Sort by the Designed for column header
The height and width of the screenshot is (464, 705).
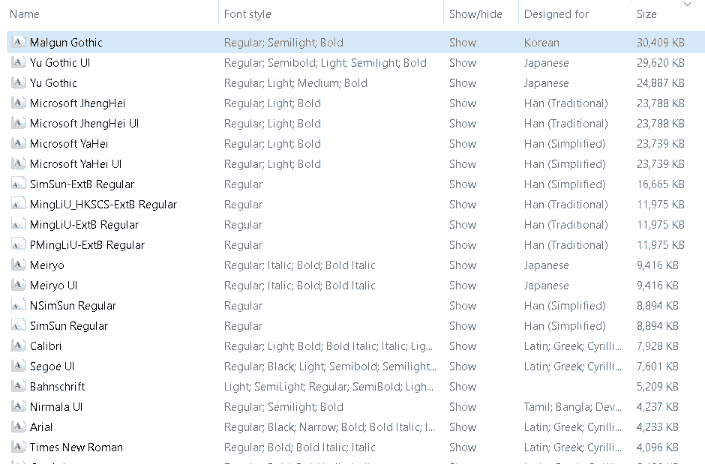[557, 14]
